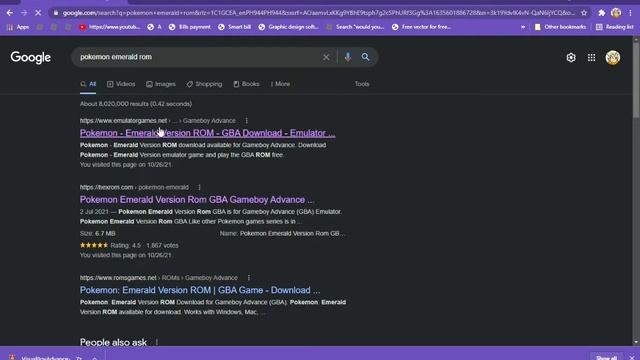
Task: Click the Google logo
Action: pyautogui.click(x=31, y=58)
